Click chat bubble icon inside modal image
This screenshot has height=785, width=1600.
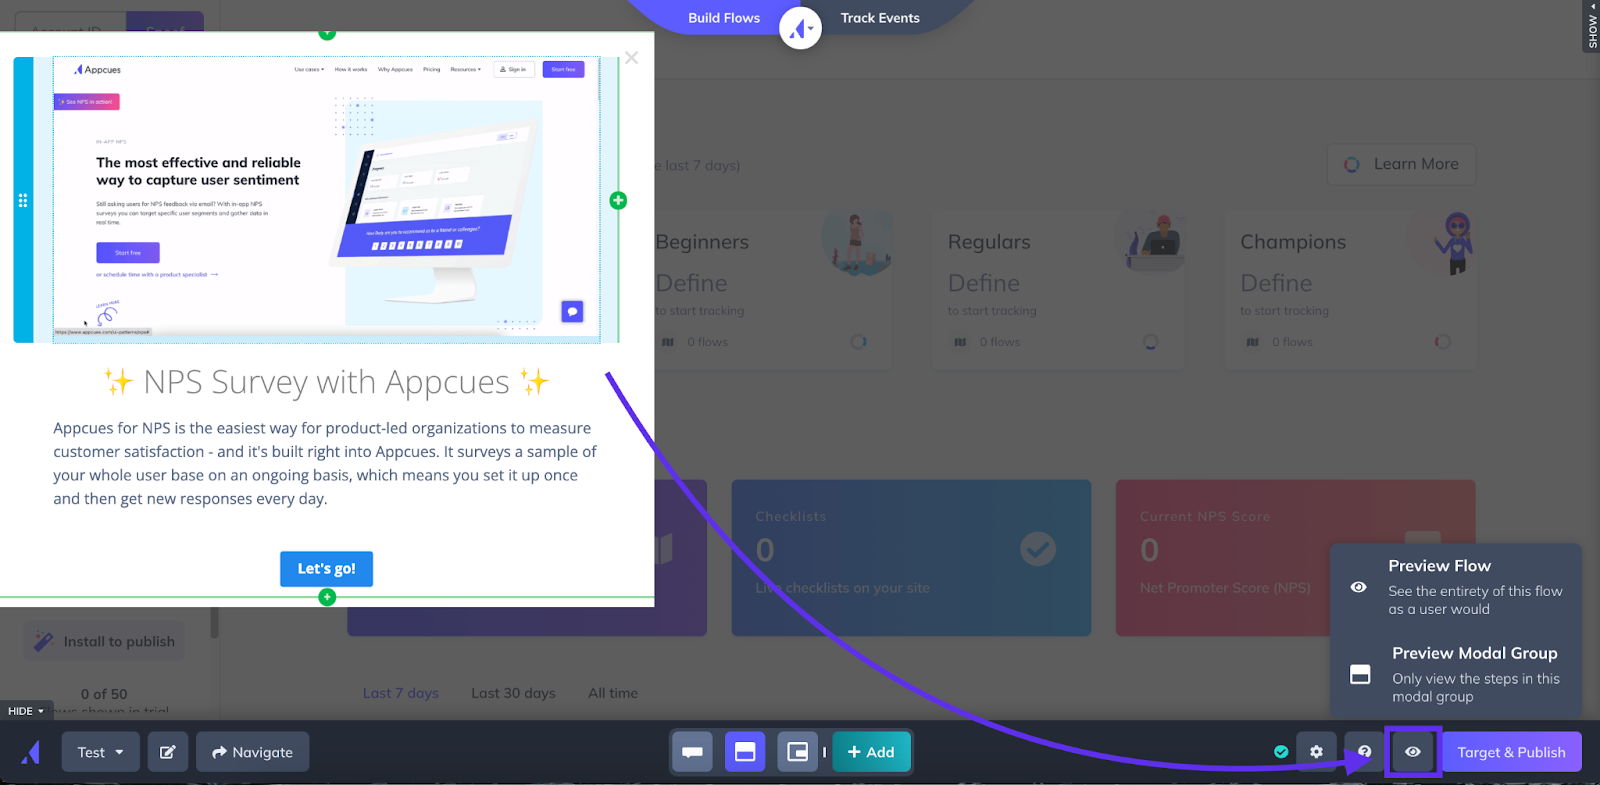[572, 312]
